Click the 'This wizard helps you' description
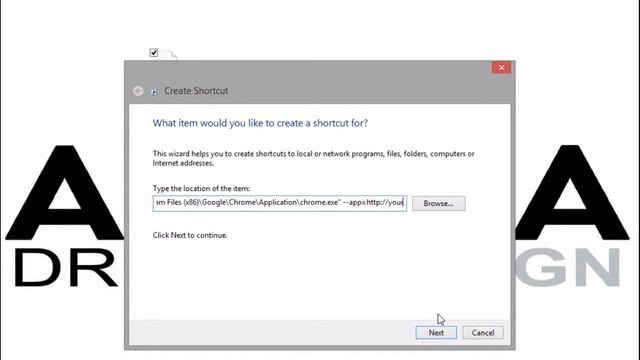640x360 pixels. tap(313, 158)
